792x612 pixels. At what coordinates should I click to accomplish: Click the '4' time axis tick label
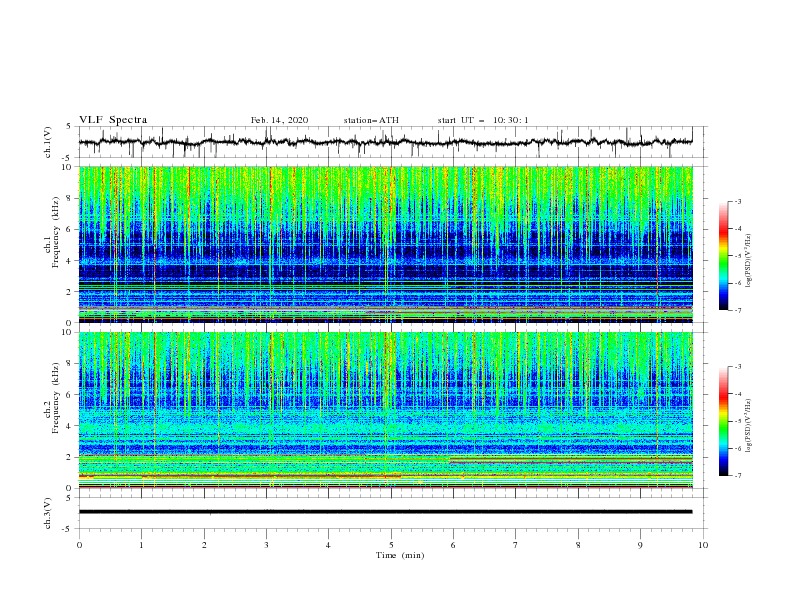click(328, 545)
